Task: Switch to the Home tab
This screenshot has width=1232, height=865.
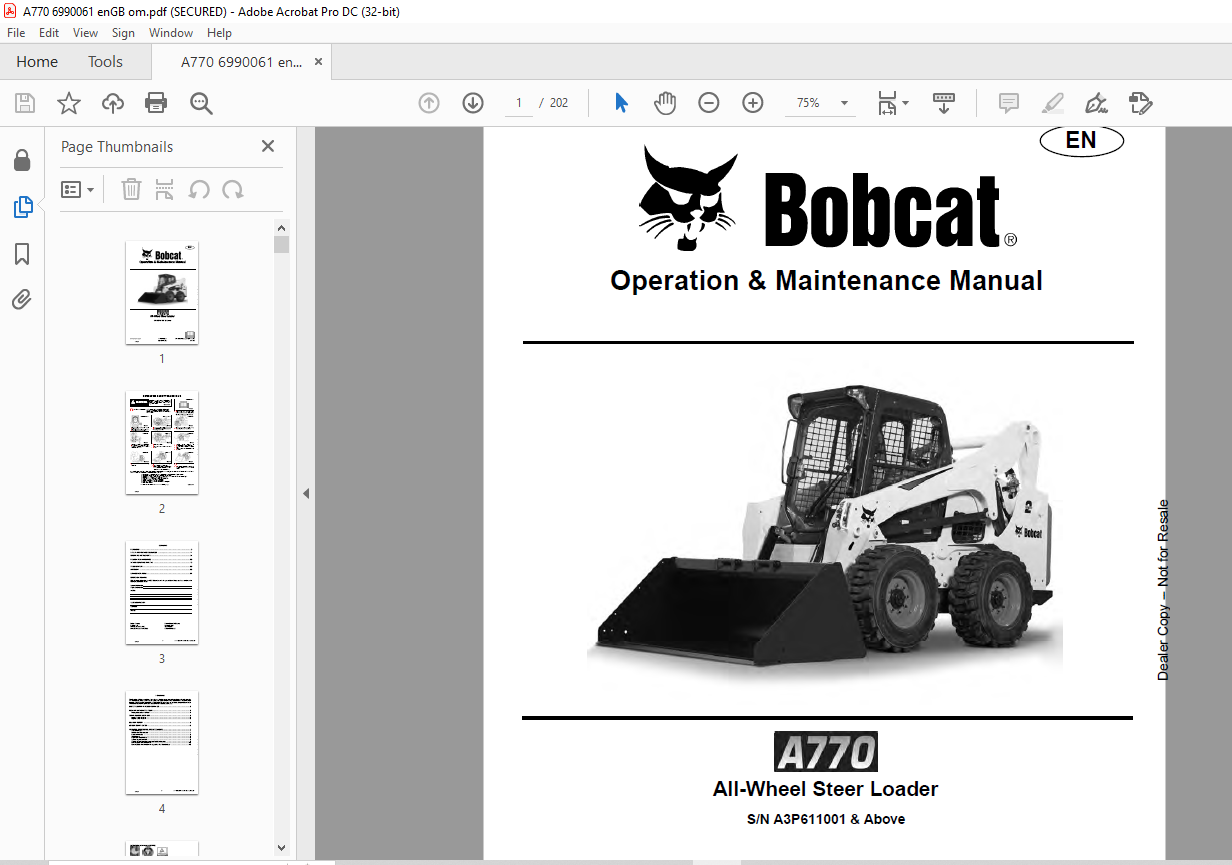Action: pos(37,62)
